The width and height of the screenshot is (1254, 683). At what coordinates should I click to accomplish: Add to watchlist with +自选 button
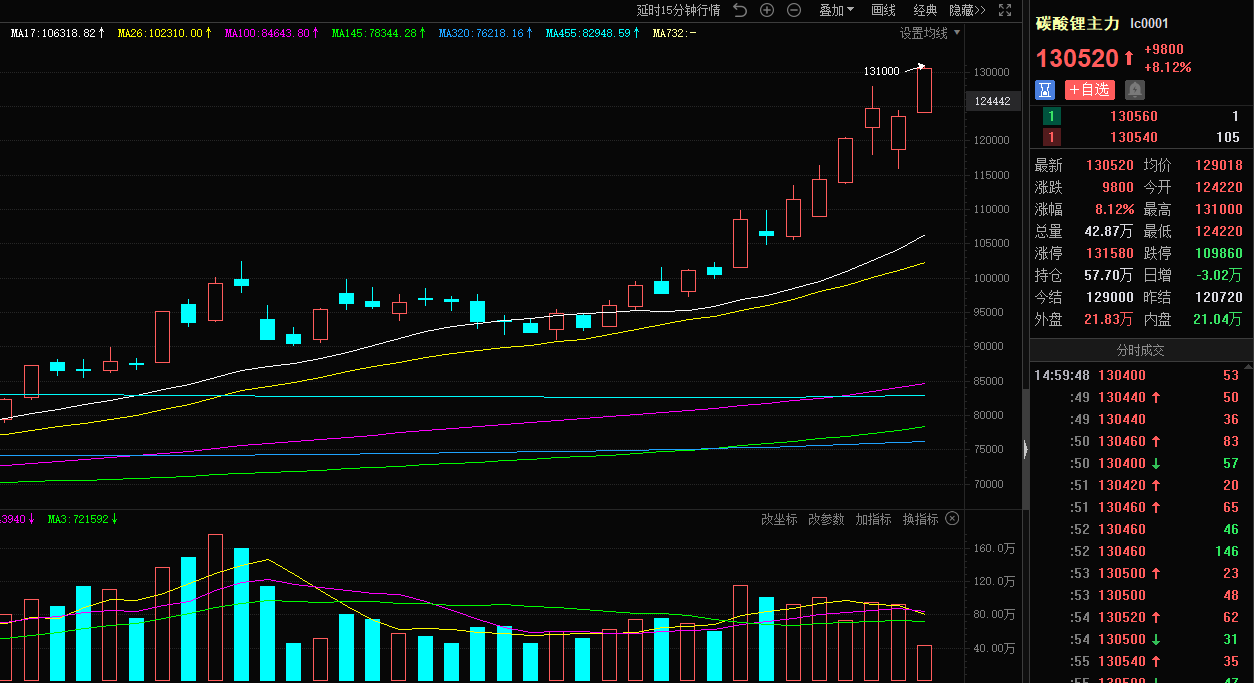(1089, 90)
